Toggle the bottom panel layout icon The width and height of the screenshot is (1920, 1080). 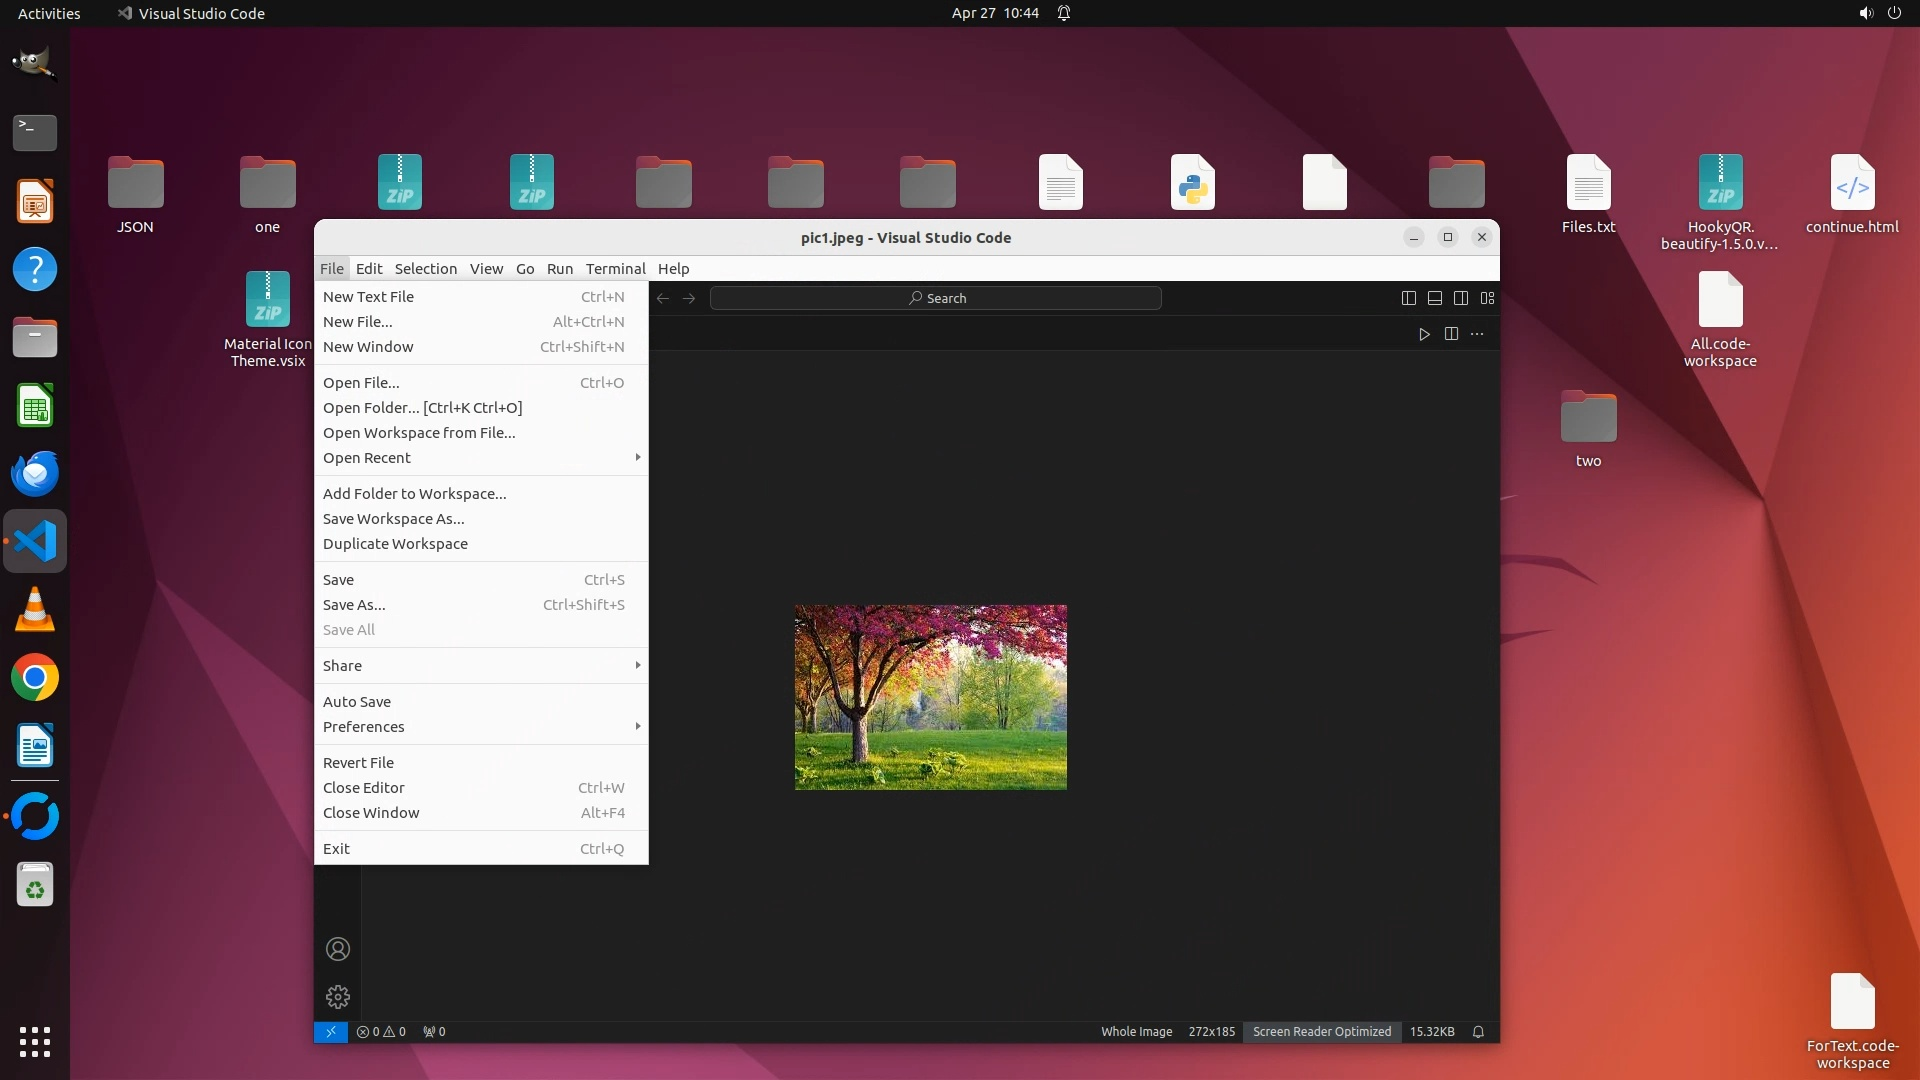click(1434, 298)
